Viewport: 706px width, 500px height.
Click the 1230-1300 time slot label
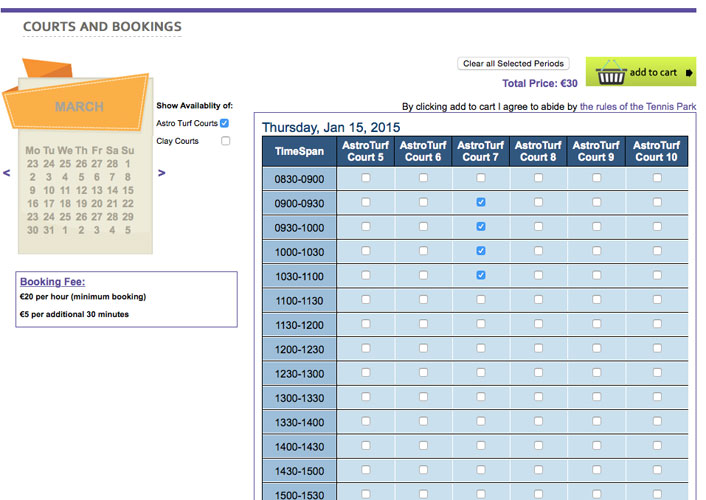pos(299,374)
